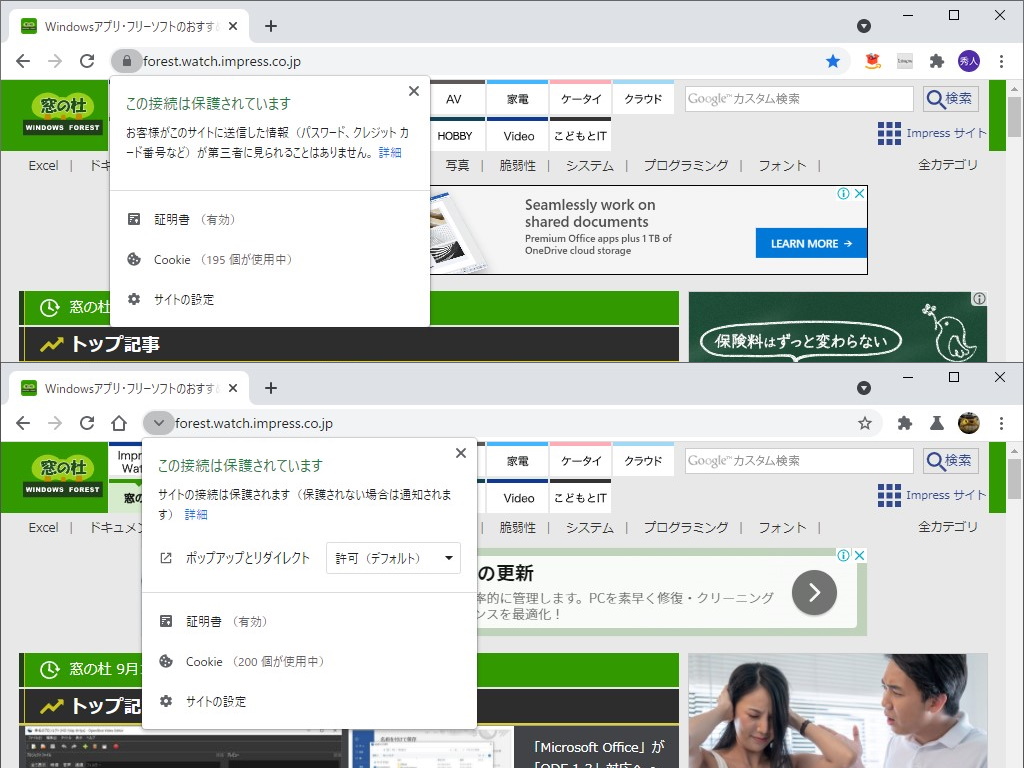Click the LEARN MORE ad button
The height and width of the screenshot is (768, 1024).
tap(810, 243)
